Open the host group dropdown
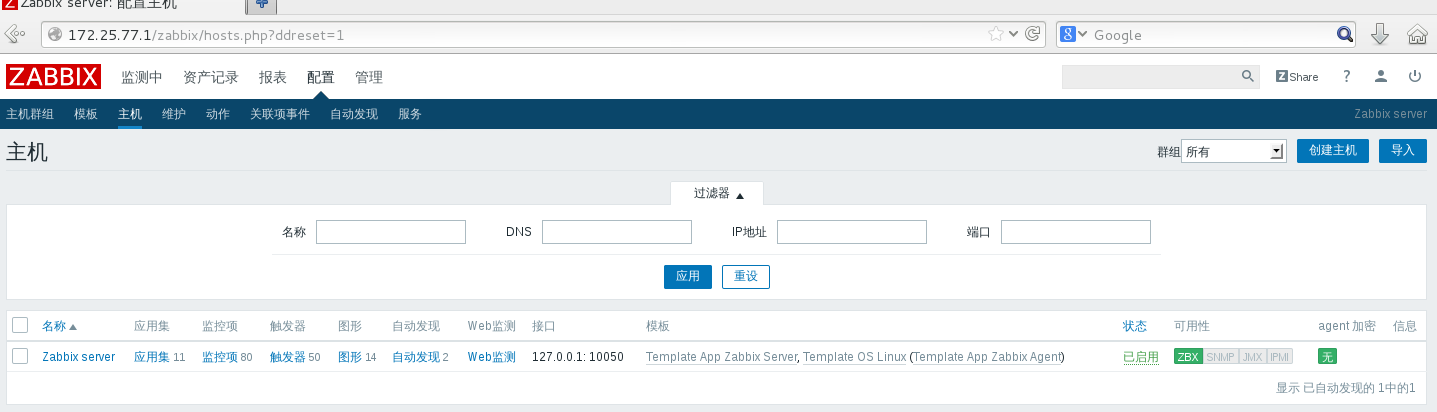This screenshot has width=1437, height=412. pos(1233,151)
